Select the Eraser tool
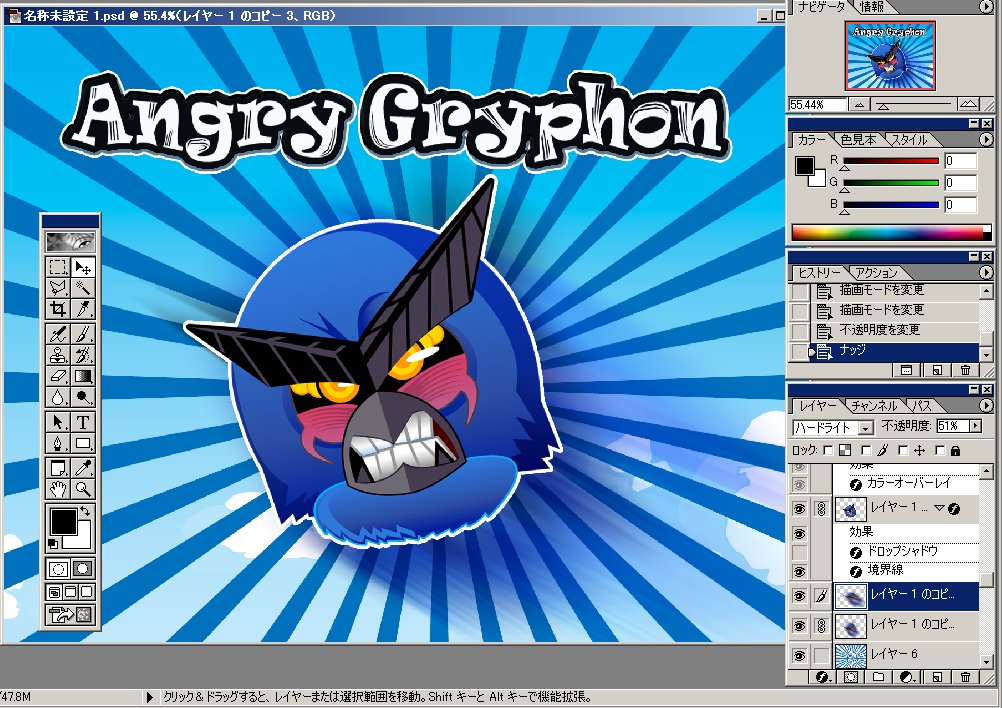Screen dimensions: 1002x708 (58, 376)
